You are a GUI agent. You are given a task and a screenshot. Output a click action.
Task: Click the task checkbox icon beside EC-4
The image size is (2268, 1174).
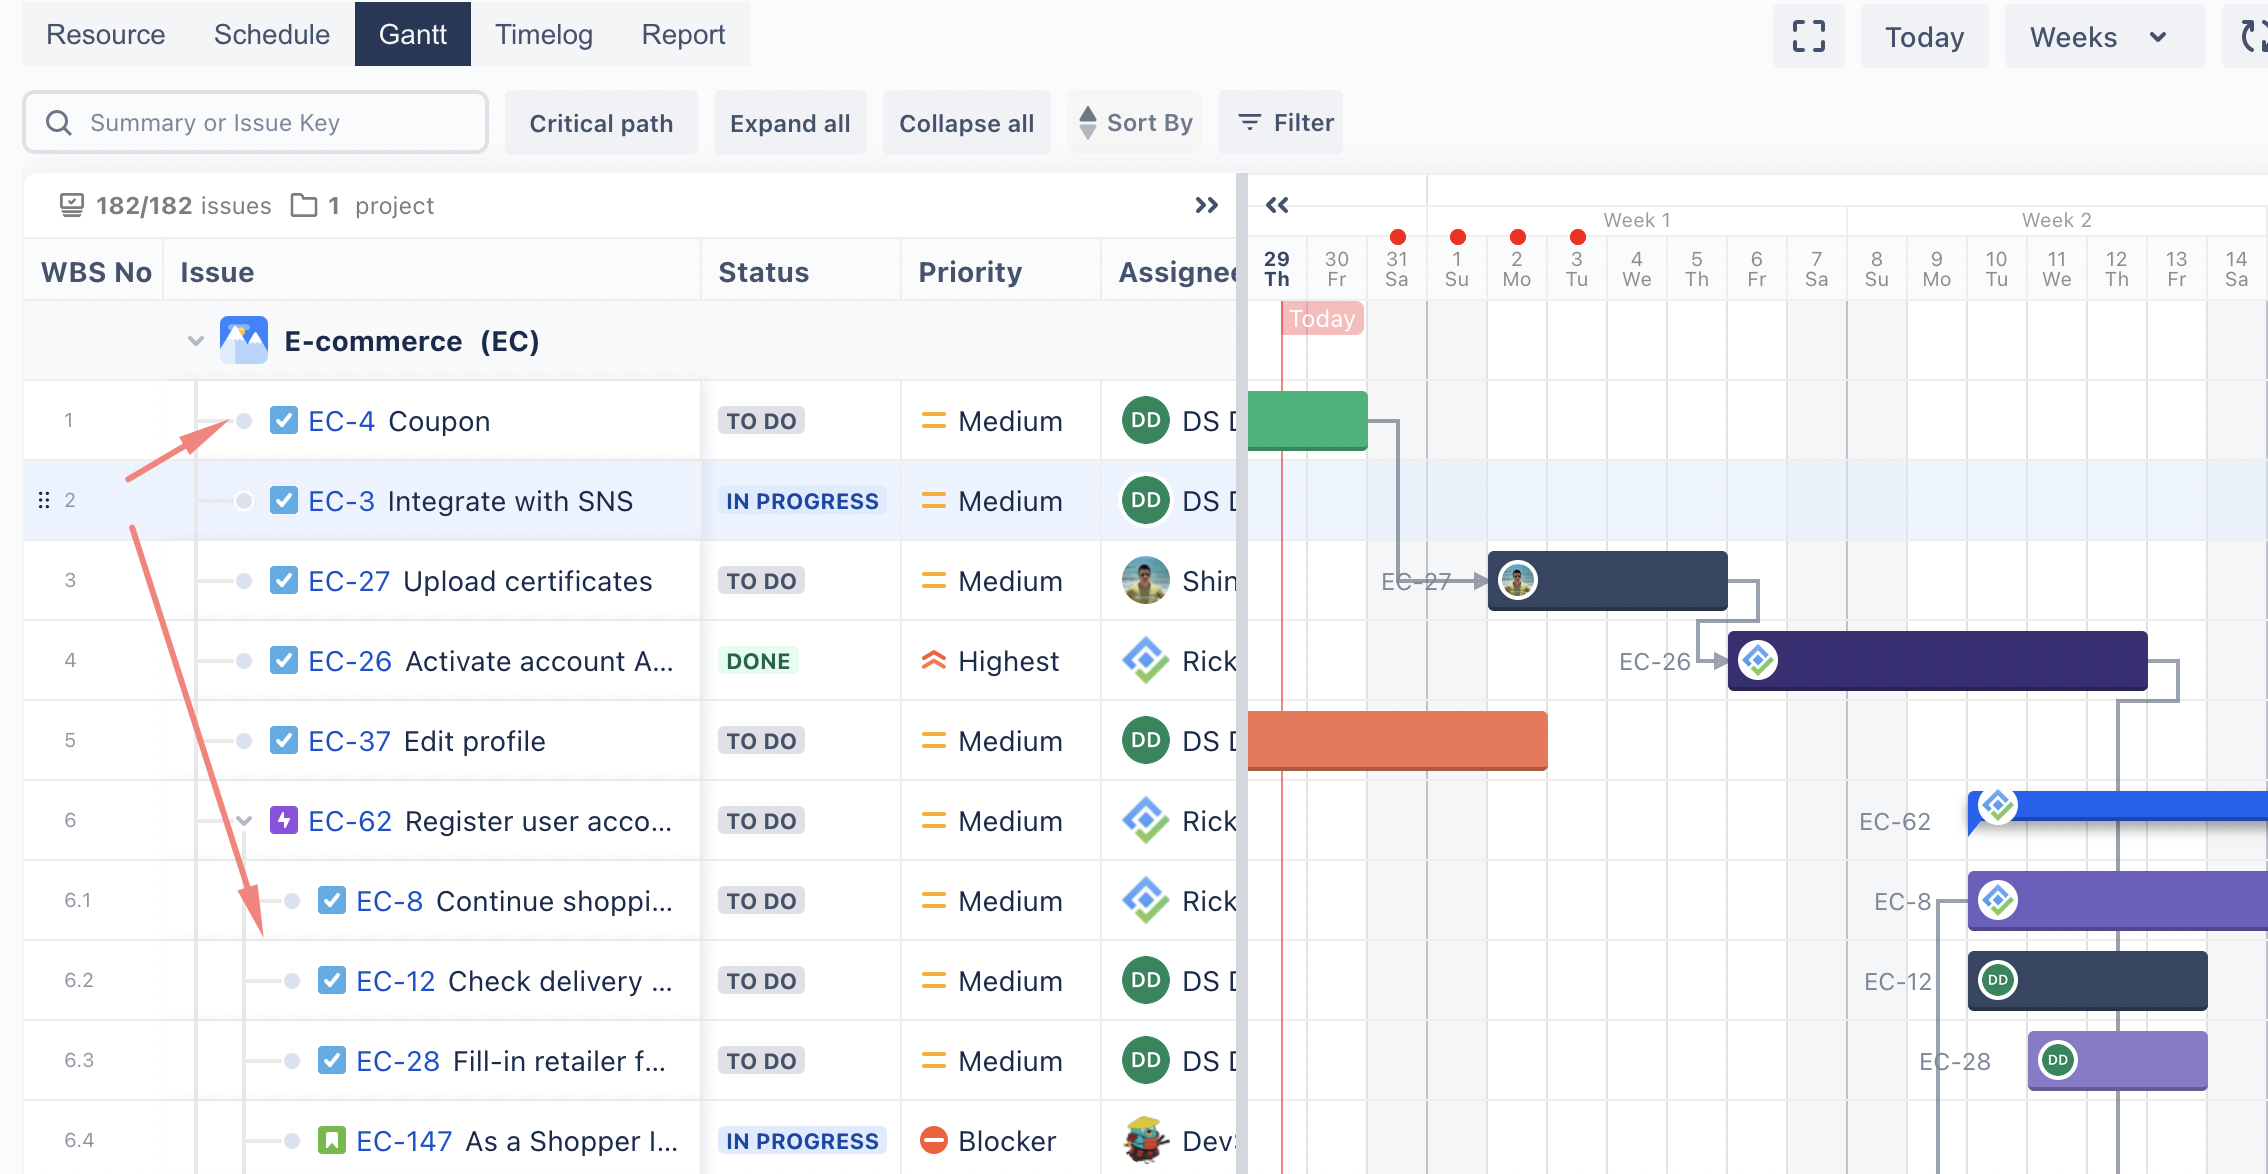click(x=284, y=421)
